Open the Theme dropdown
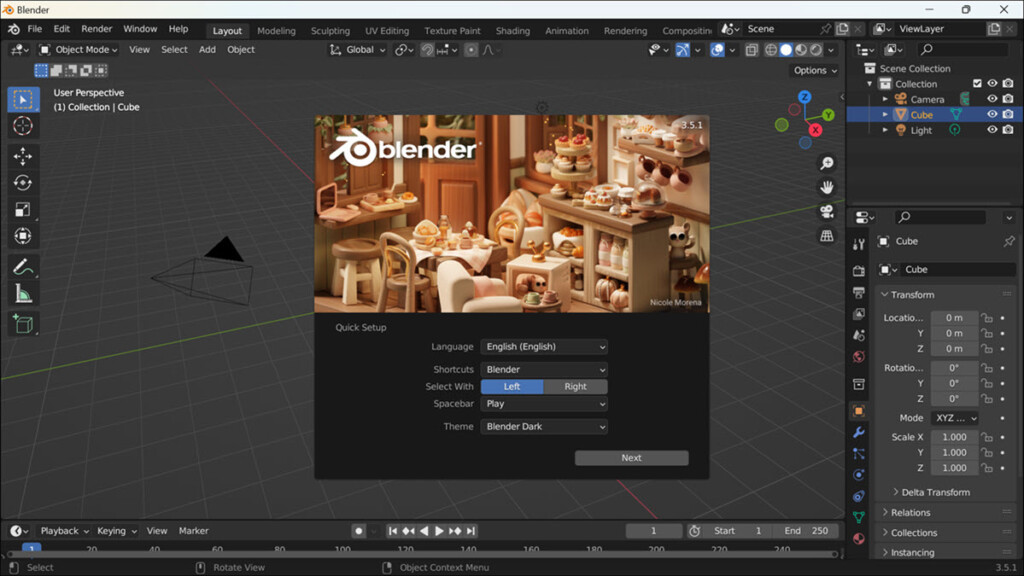Image resolution: width=1024 pixels, height=576 pixels. click(x=544, y=427)
